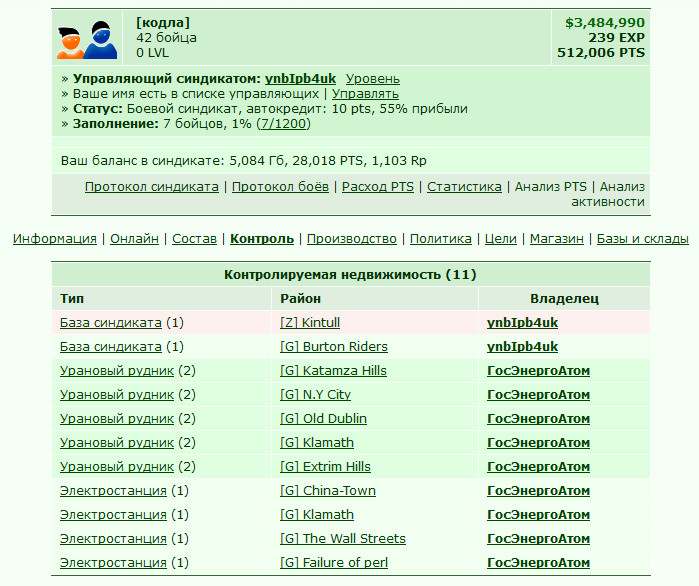Viewport: 699px width, 586px height.
Task: Switch to Магазин tab
Action: point(557,239)
